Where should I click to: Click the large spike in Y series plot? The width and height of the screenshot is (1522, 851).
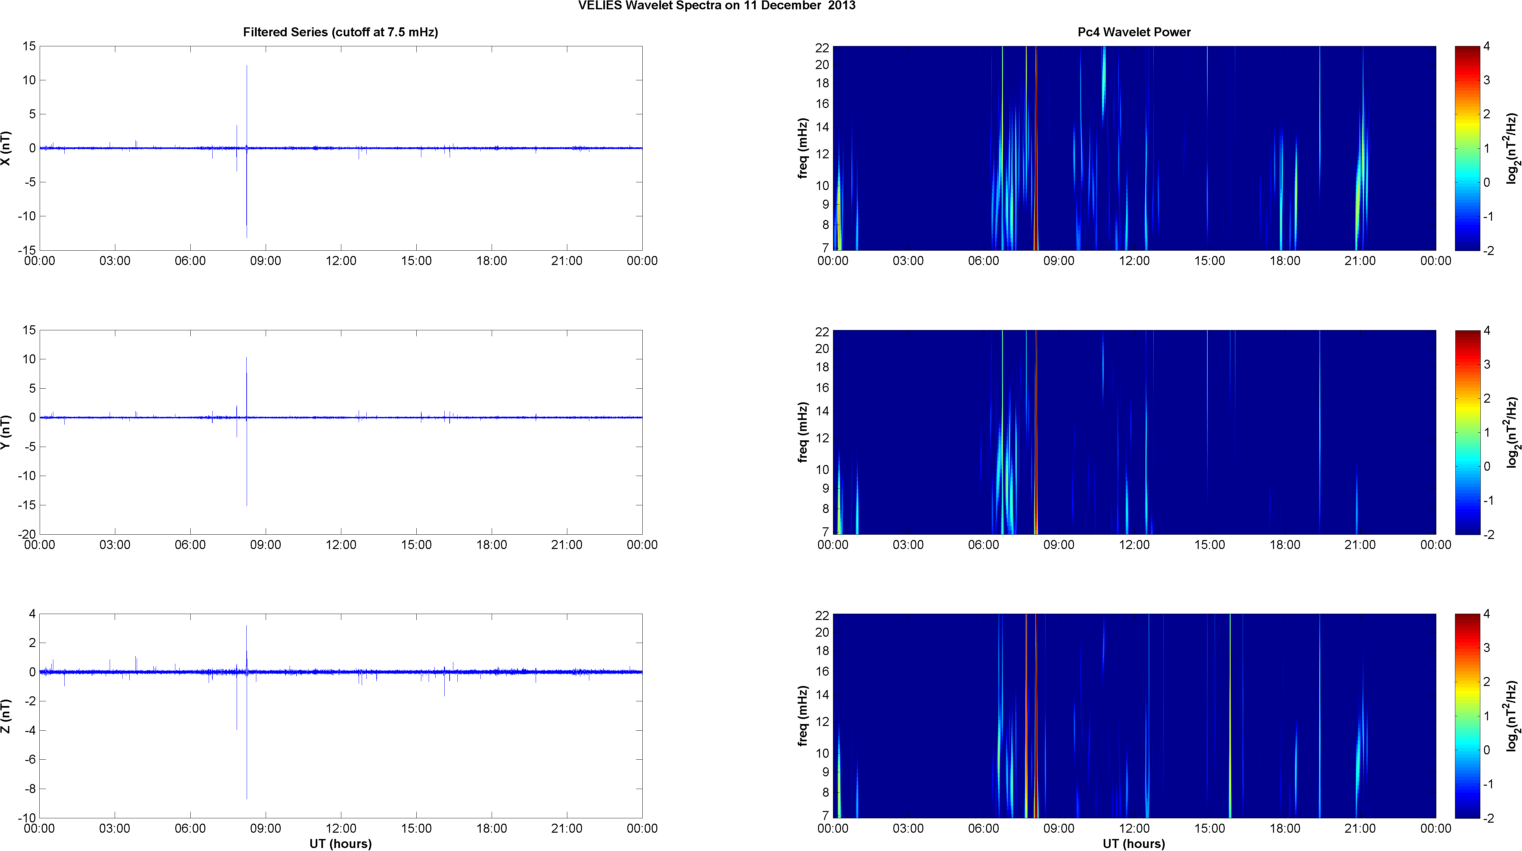[x=247, y=470]
